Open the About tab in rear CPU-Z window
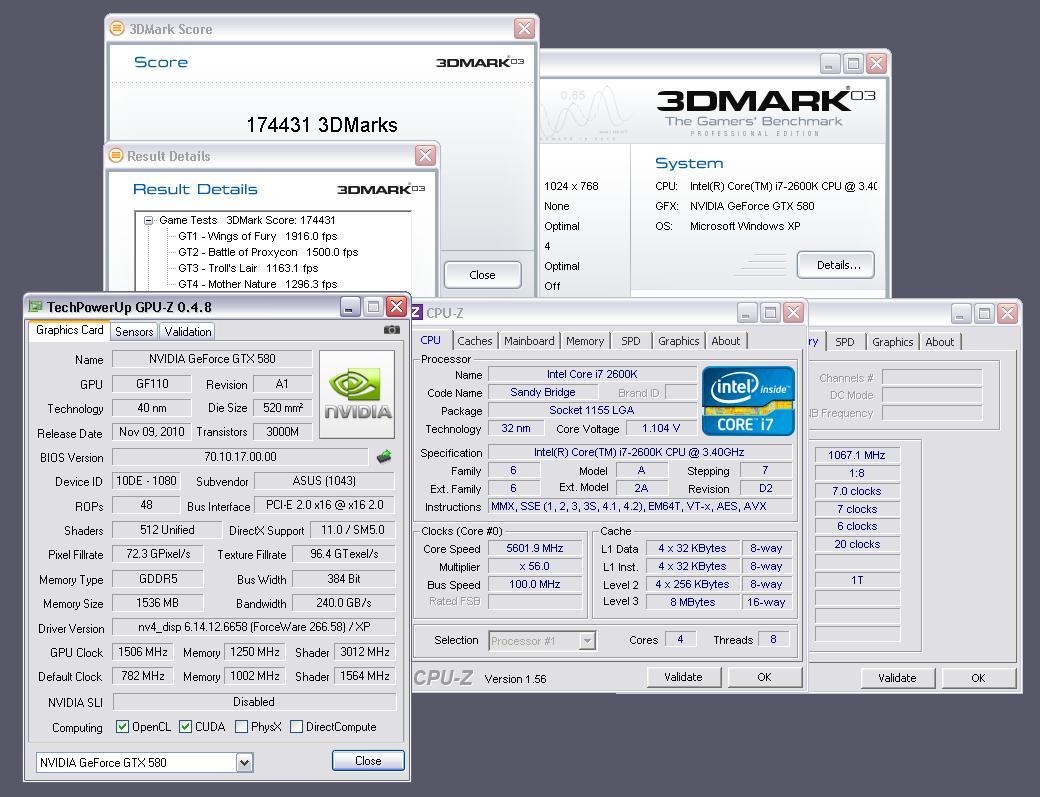Screen dimensions: 1040x797 click(939, 341)
